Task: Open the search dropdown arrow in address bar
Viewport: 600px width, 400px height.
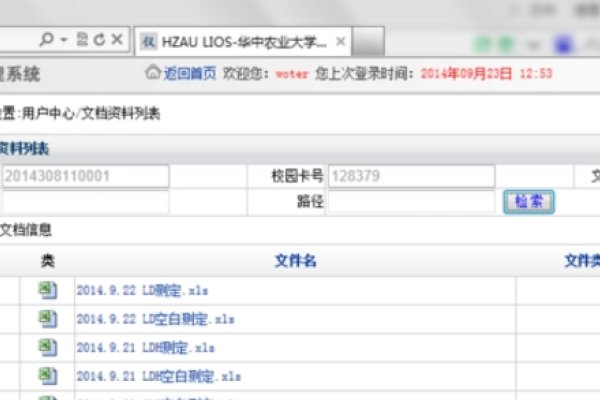Action: 64,39
